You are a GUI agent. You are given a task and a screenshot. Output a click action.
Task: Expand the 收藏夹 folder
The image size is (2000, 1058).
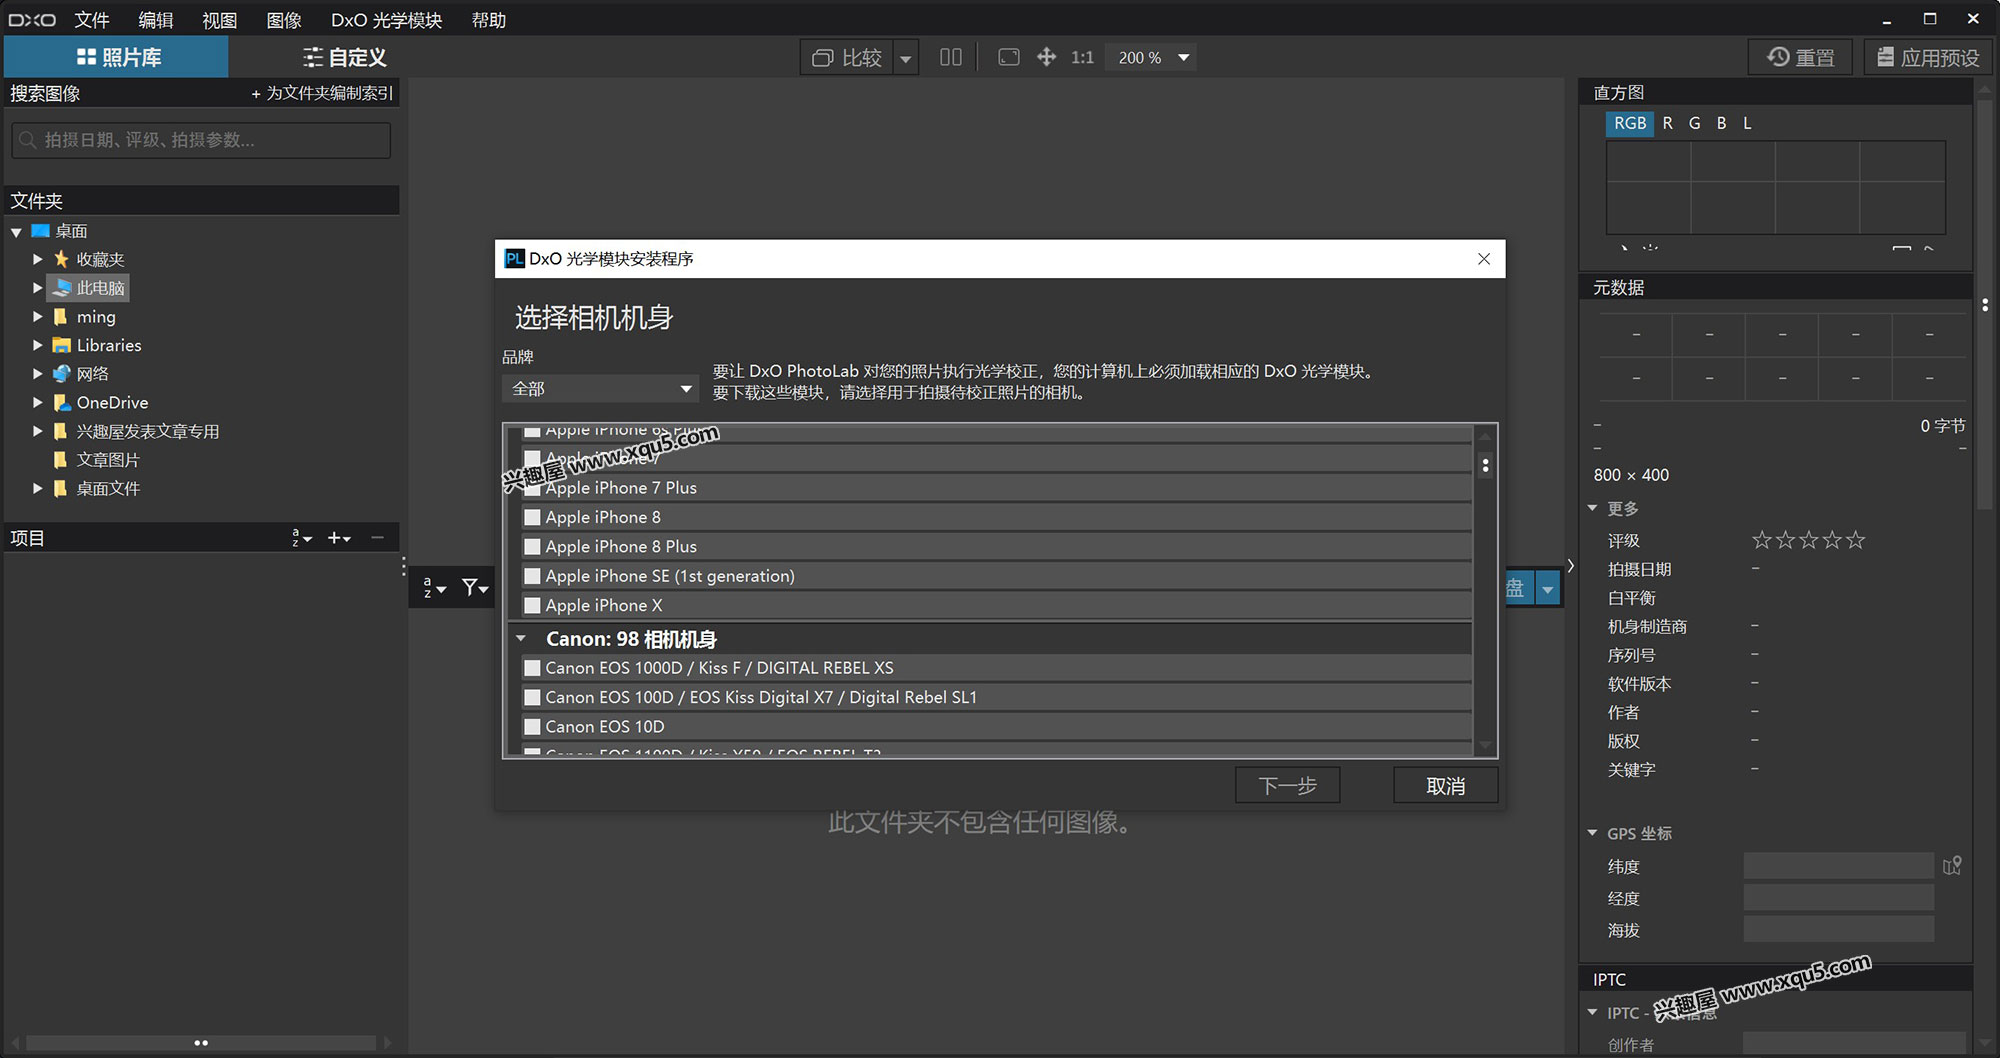pyautogui.click(x=37, y=259)
